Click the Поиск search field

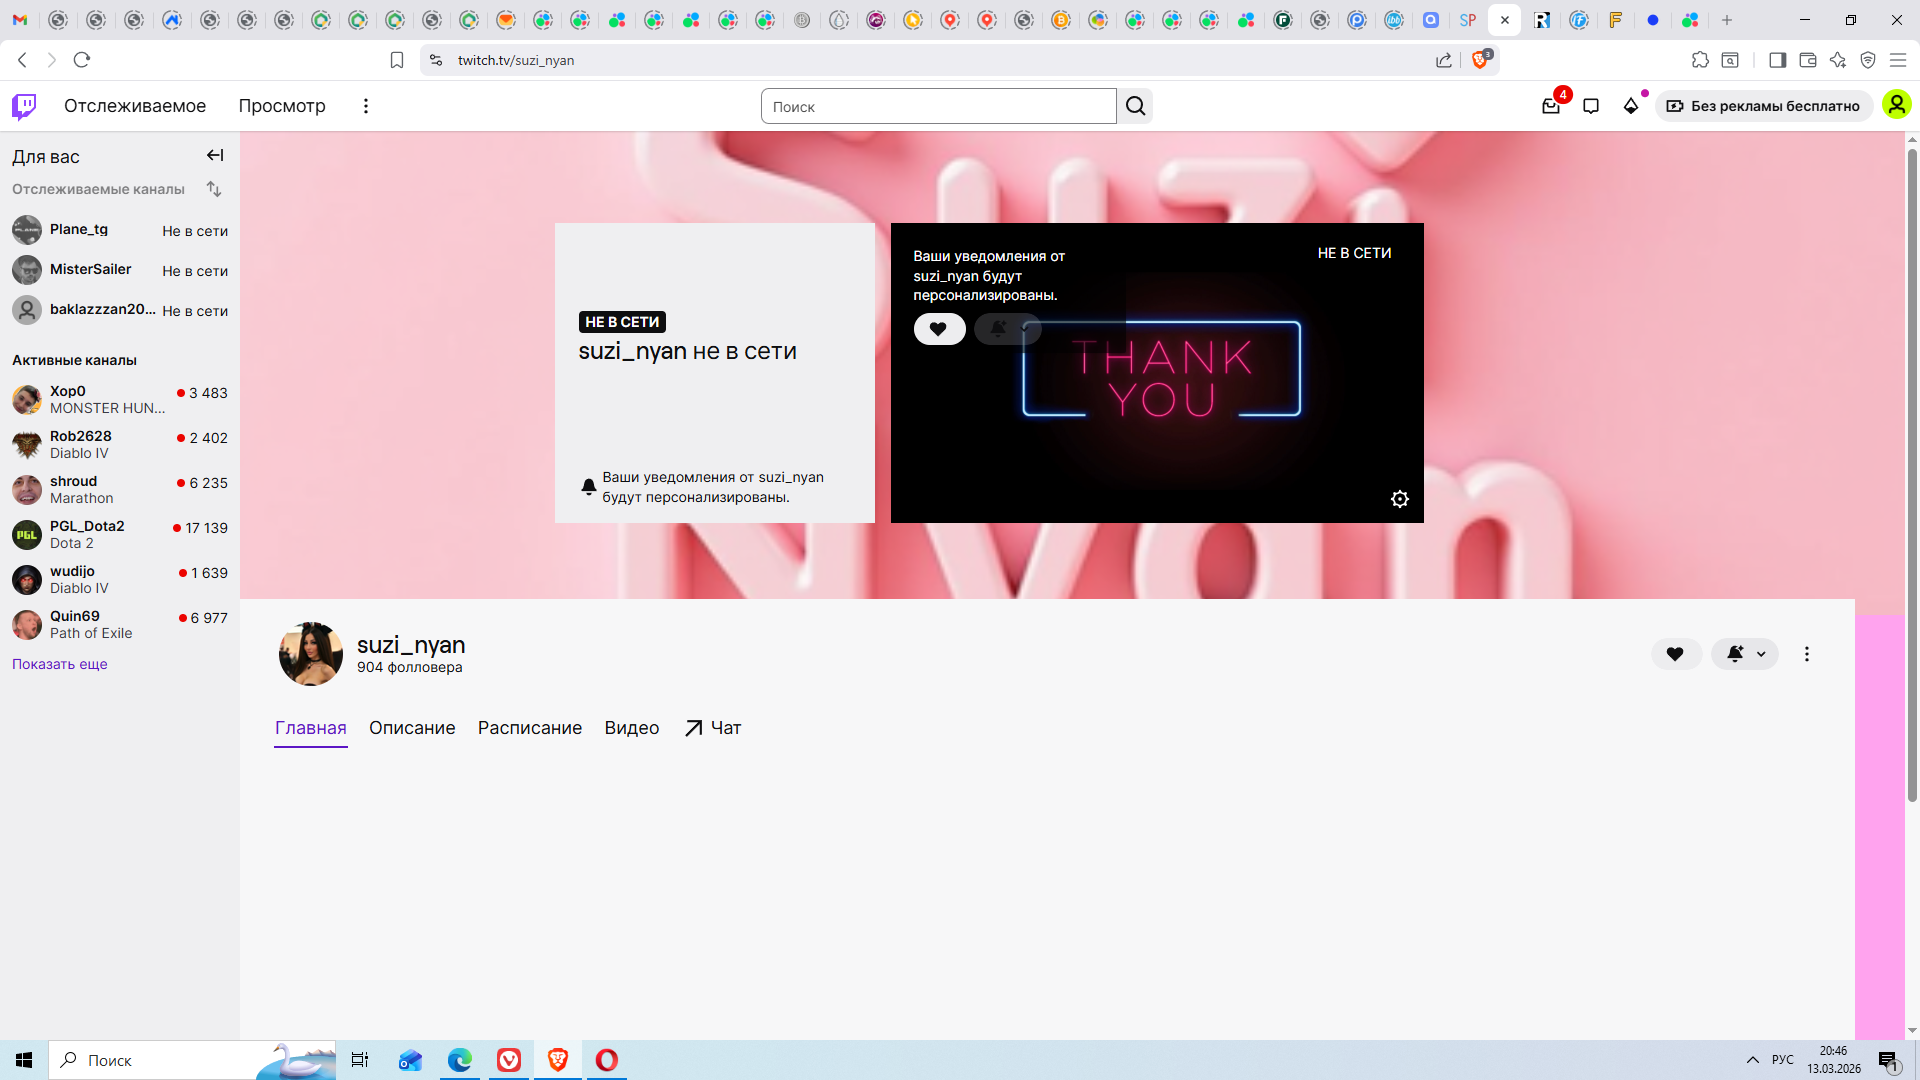tap(938, 106)
